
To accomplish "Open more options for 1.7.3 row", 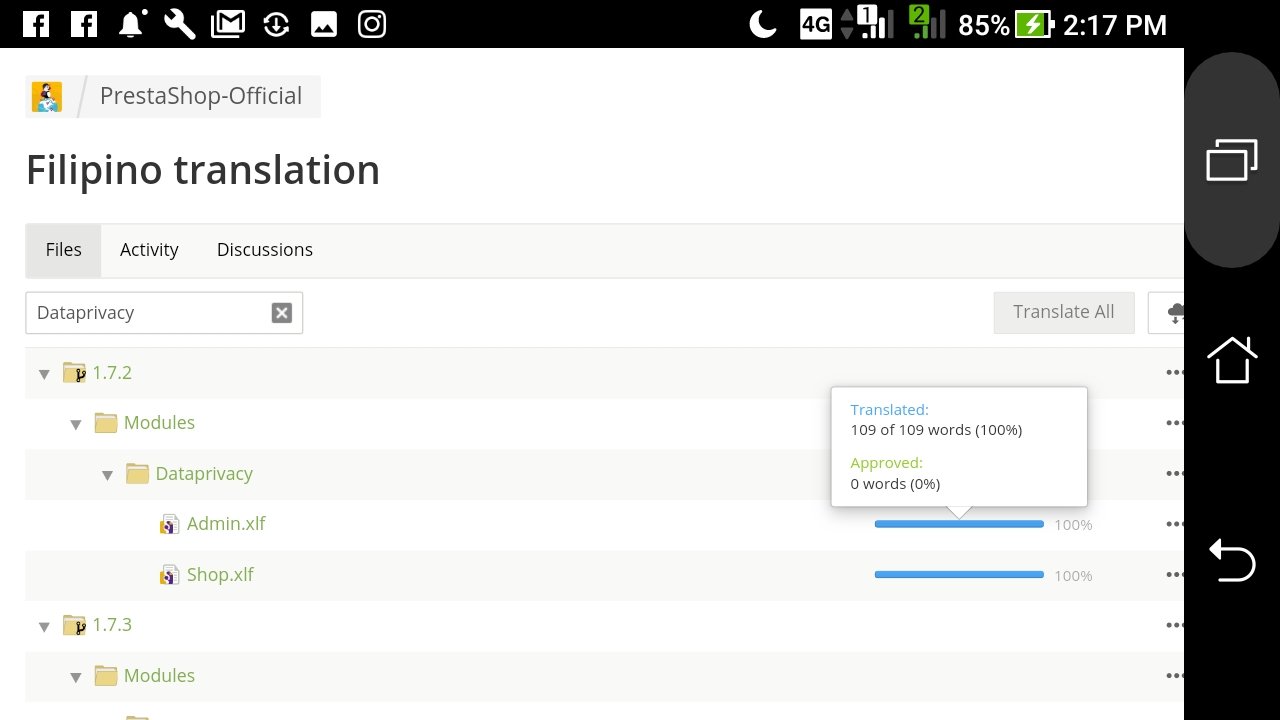I will [1174, 625].
